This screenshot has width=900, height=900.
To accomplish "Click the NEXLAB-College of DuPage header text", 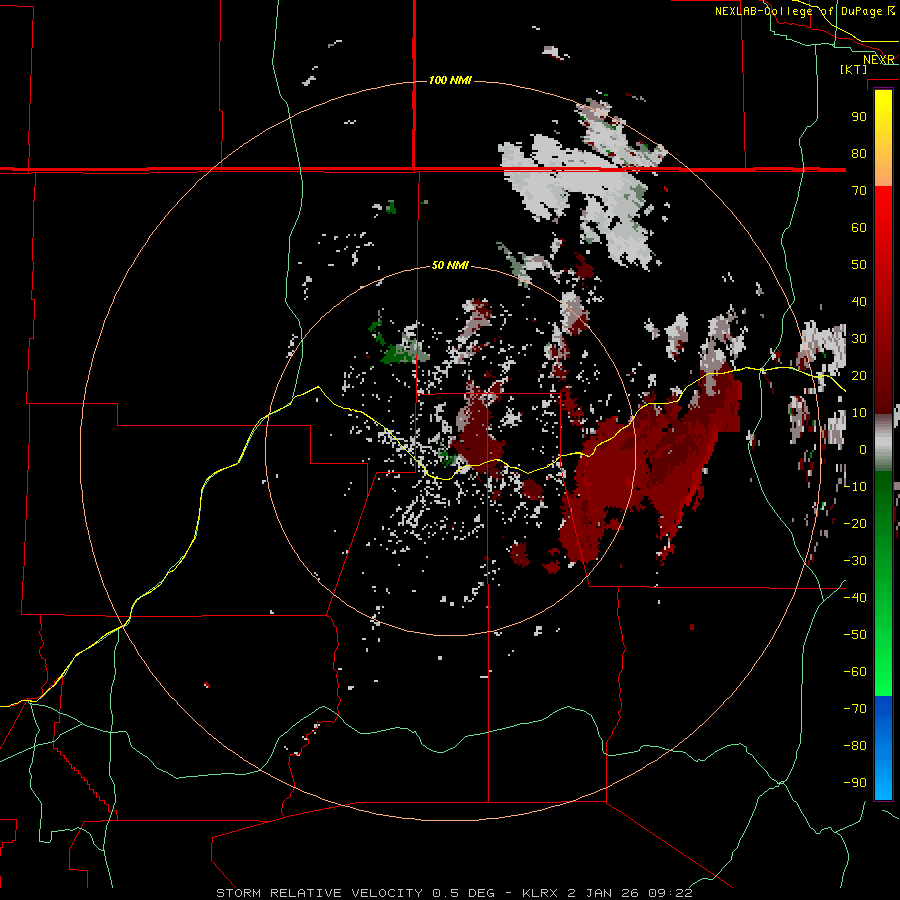I will (x=805, y=11).
